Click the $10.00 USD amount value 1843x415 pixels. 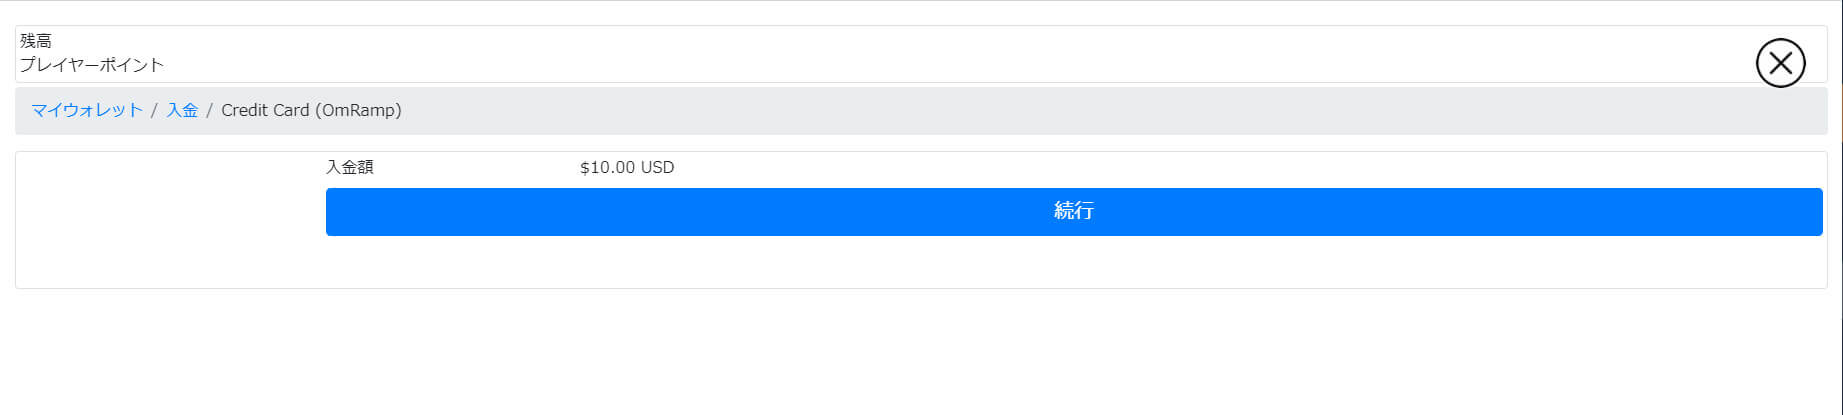tap(627, 167)
